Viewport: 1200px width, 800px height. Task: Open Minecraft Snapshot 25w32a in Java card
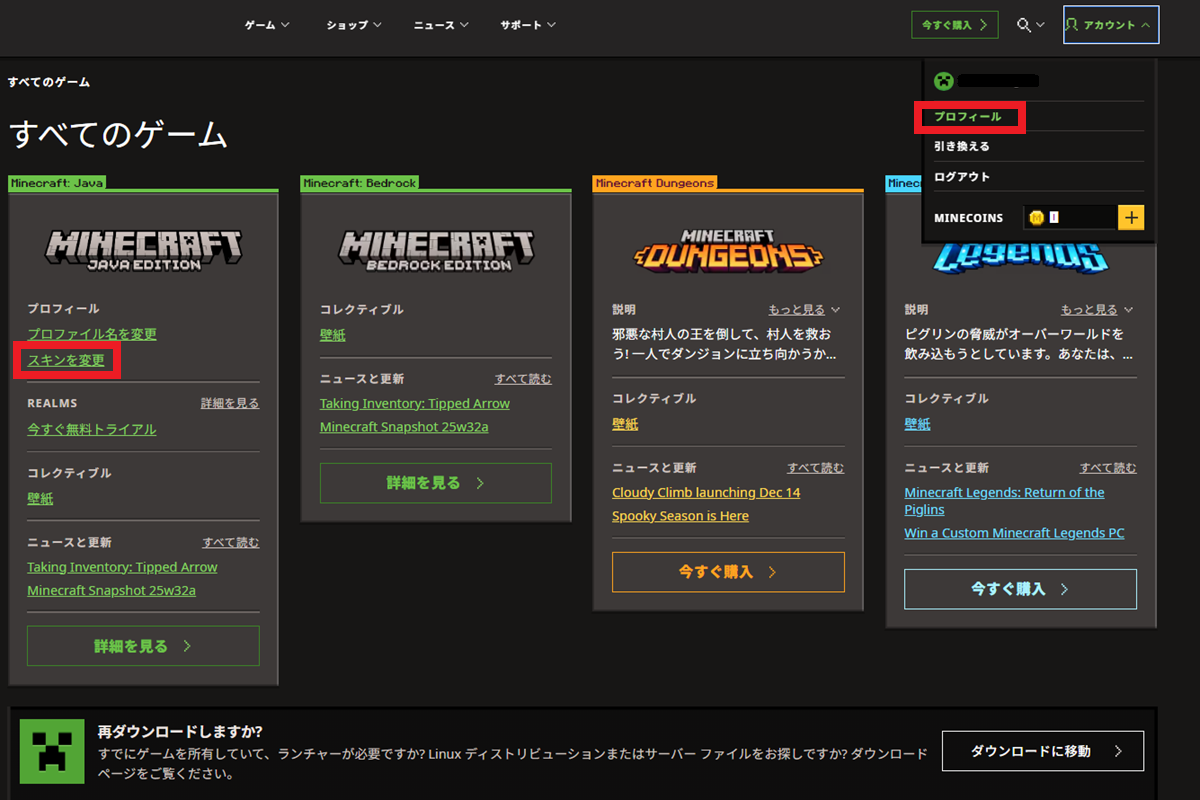click(x=112, y=590)
